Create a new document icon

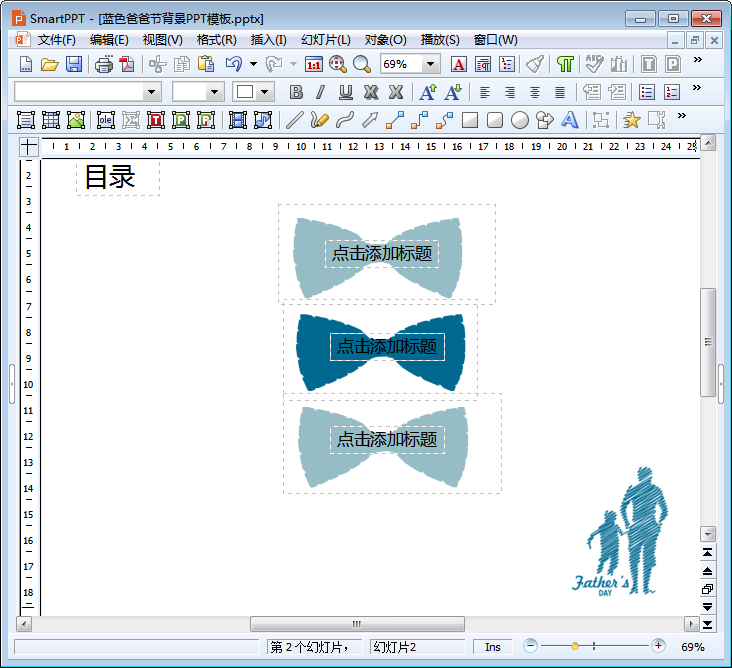click(26, 64)
